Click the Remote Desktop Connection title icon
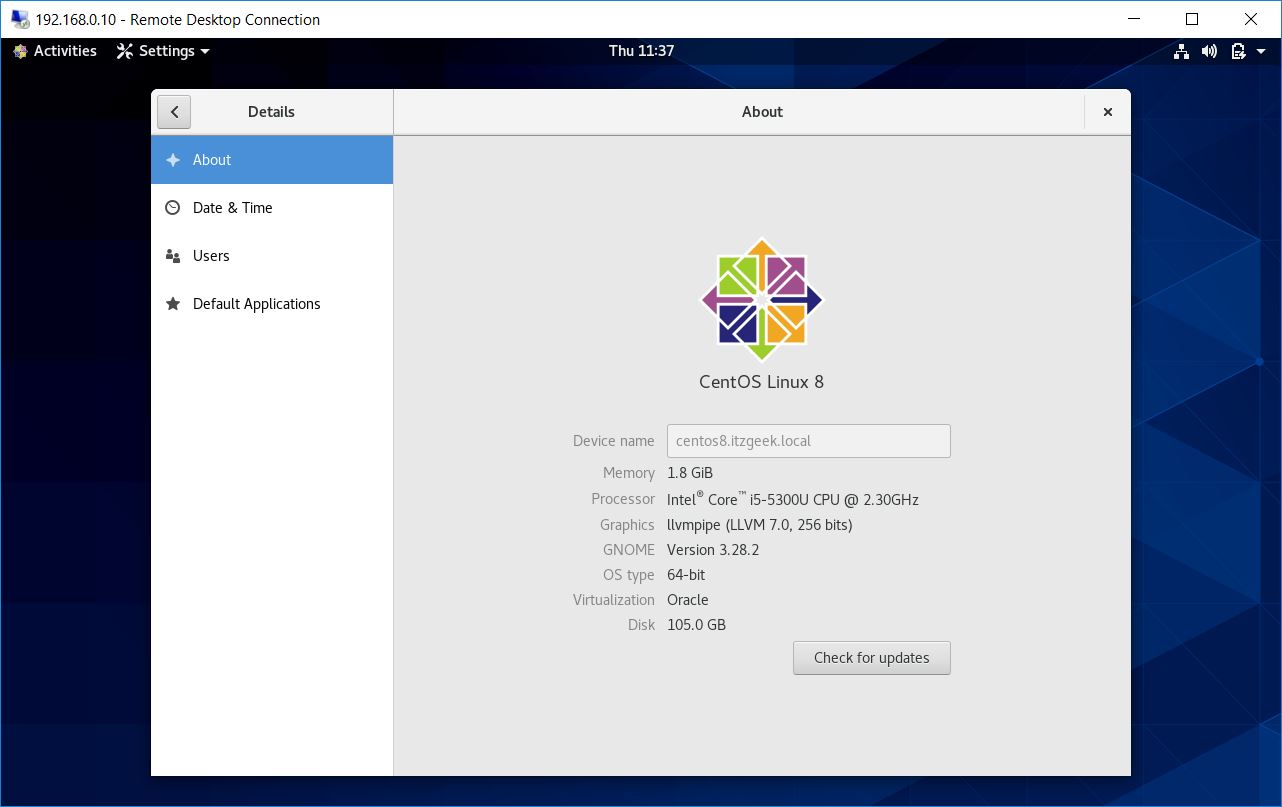1282x807 pixels. click(x=20, y=19)
